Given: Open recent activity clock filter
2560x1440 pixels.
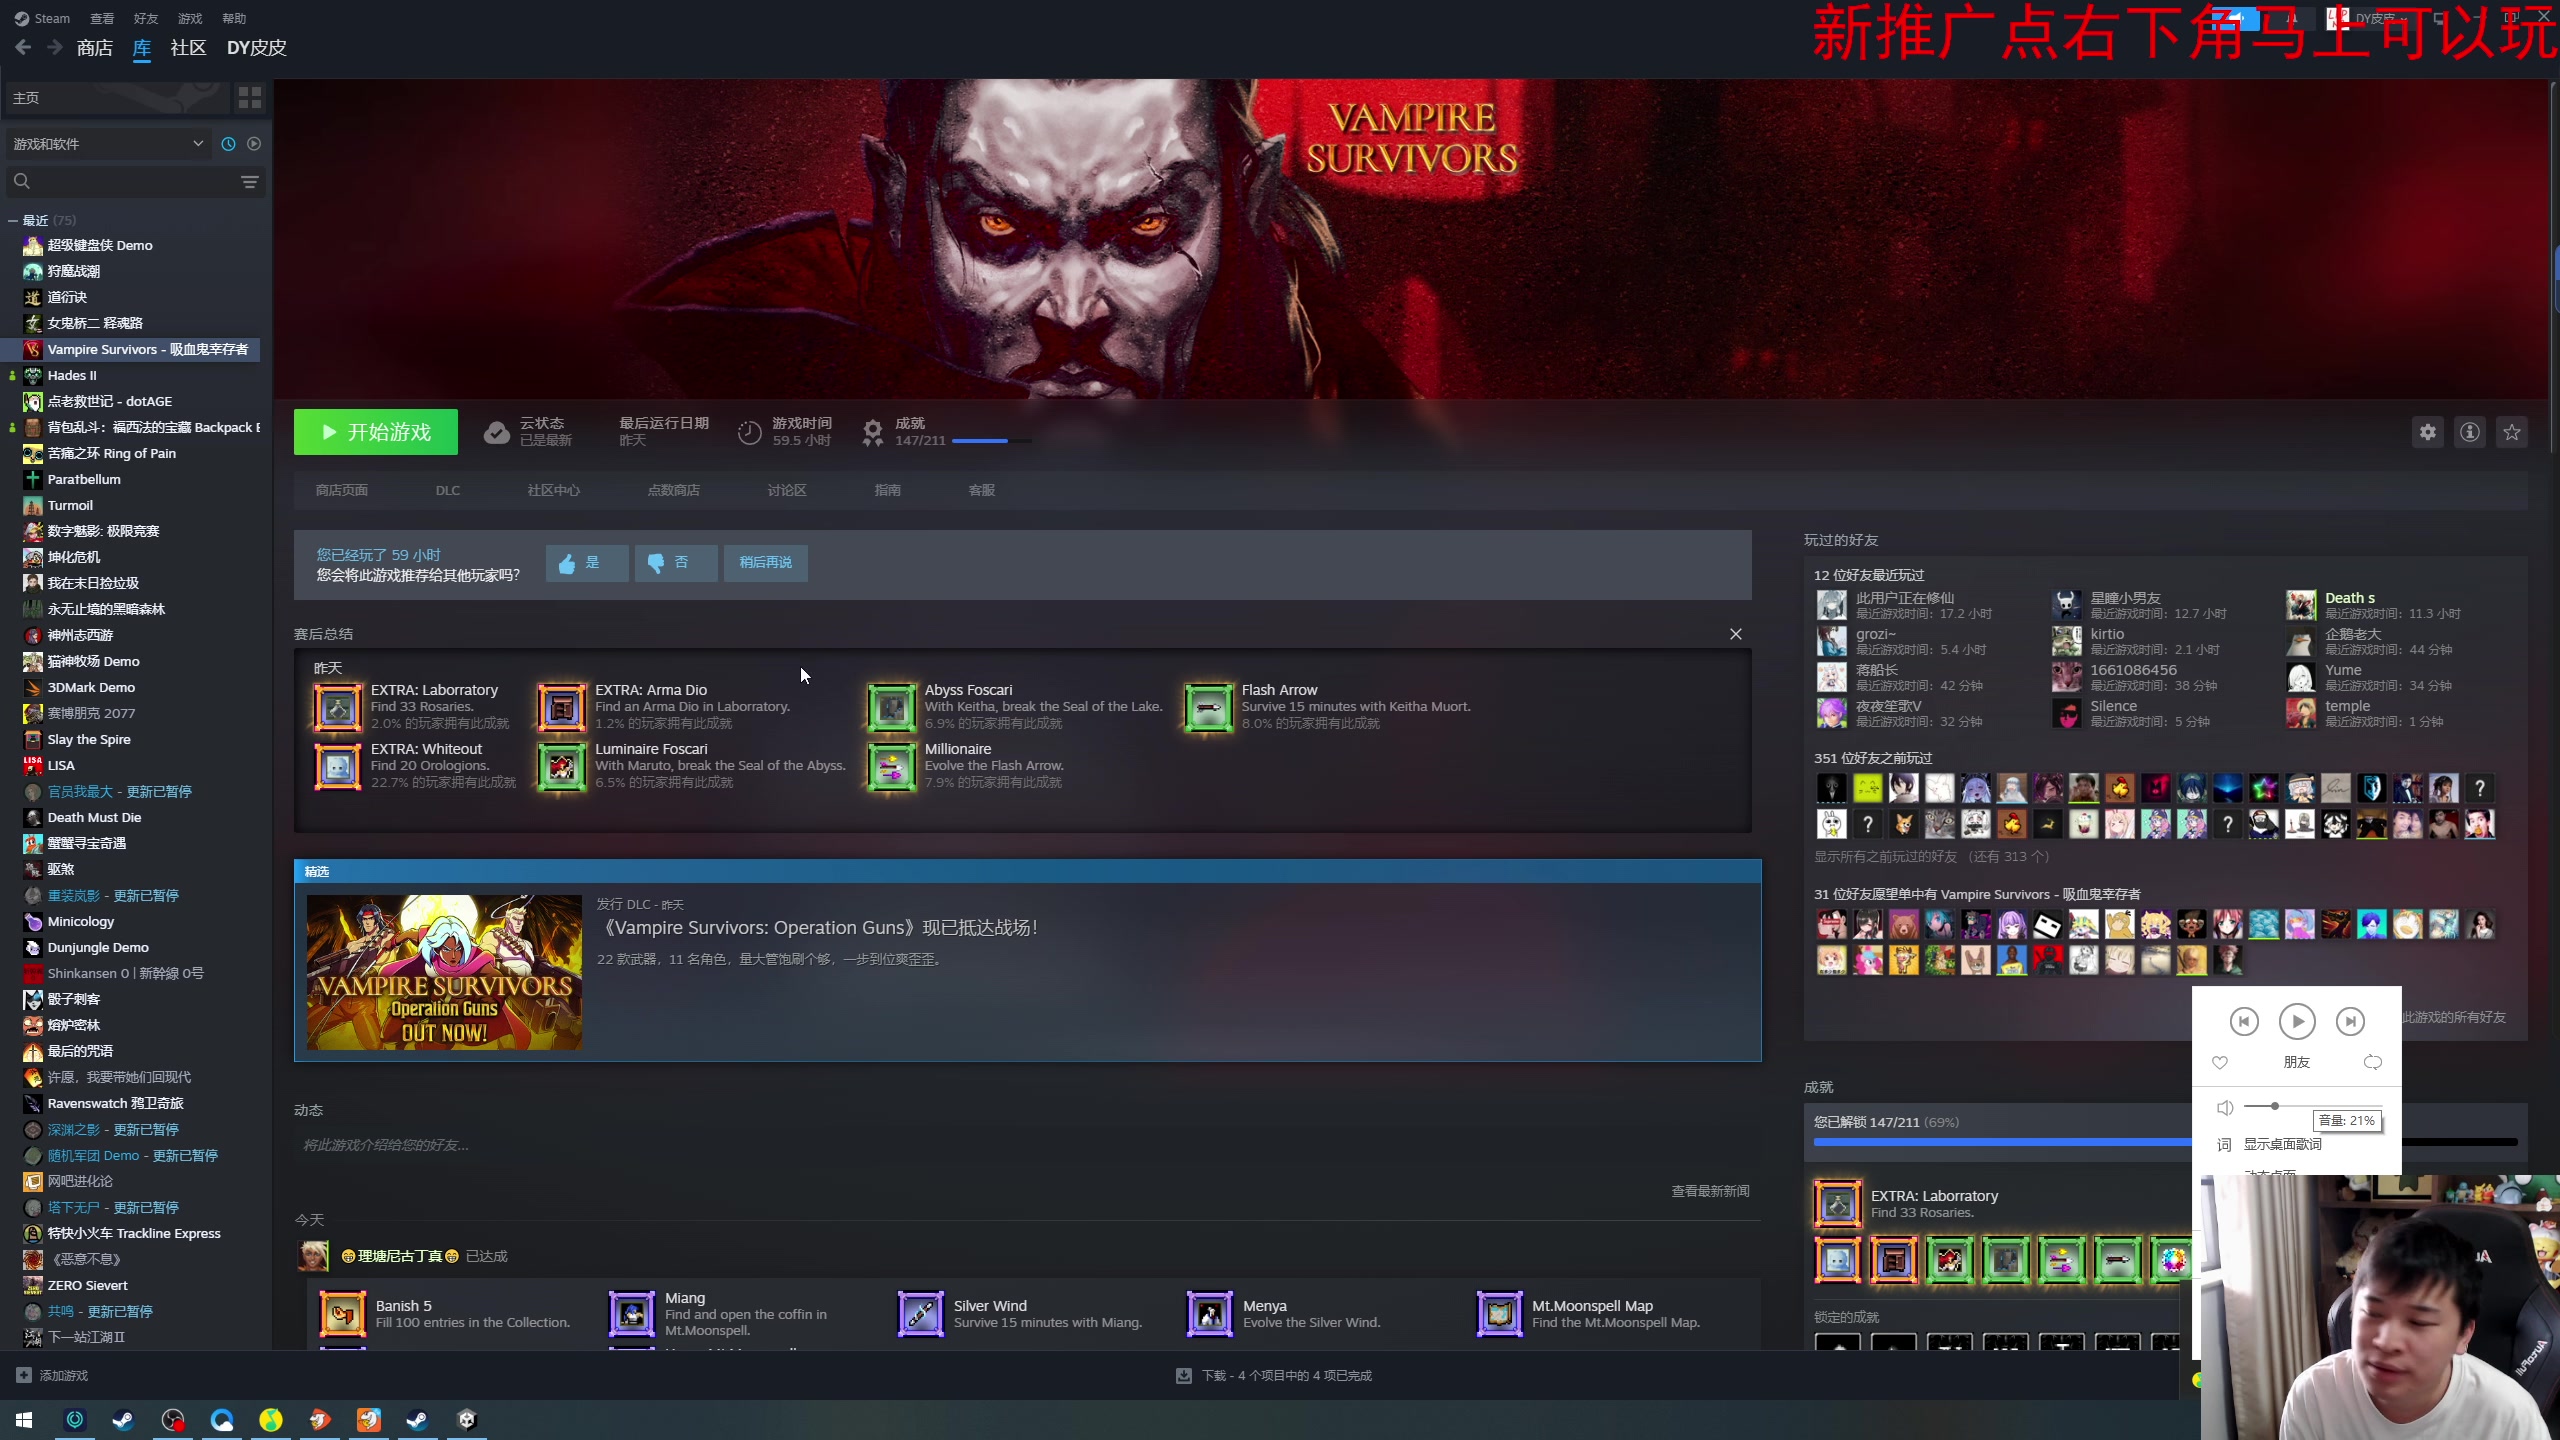Looking at the screenshot, I should pyautogui.click(x=228, y=144).
